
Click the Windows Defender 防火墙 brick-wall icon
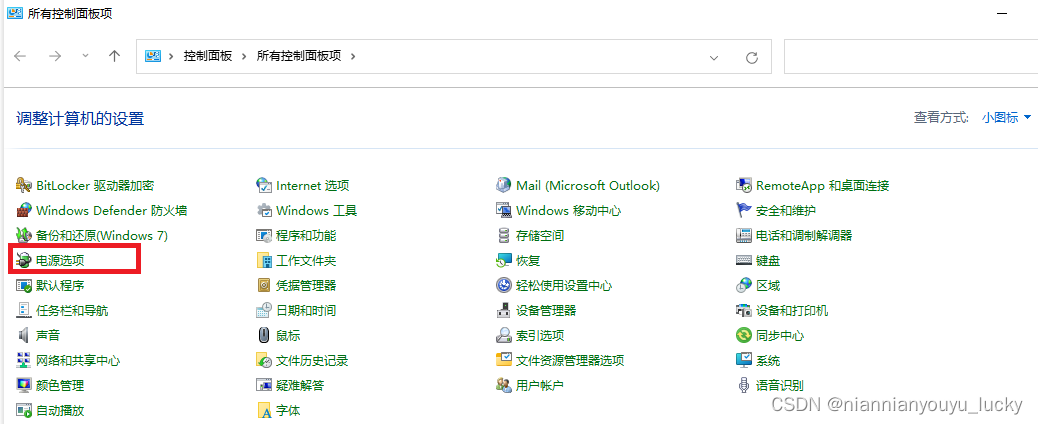tap(24, 211)
